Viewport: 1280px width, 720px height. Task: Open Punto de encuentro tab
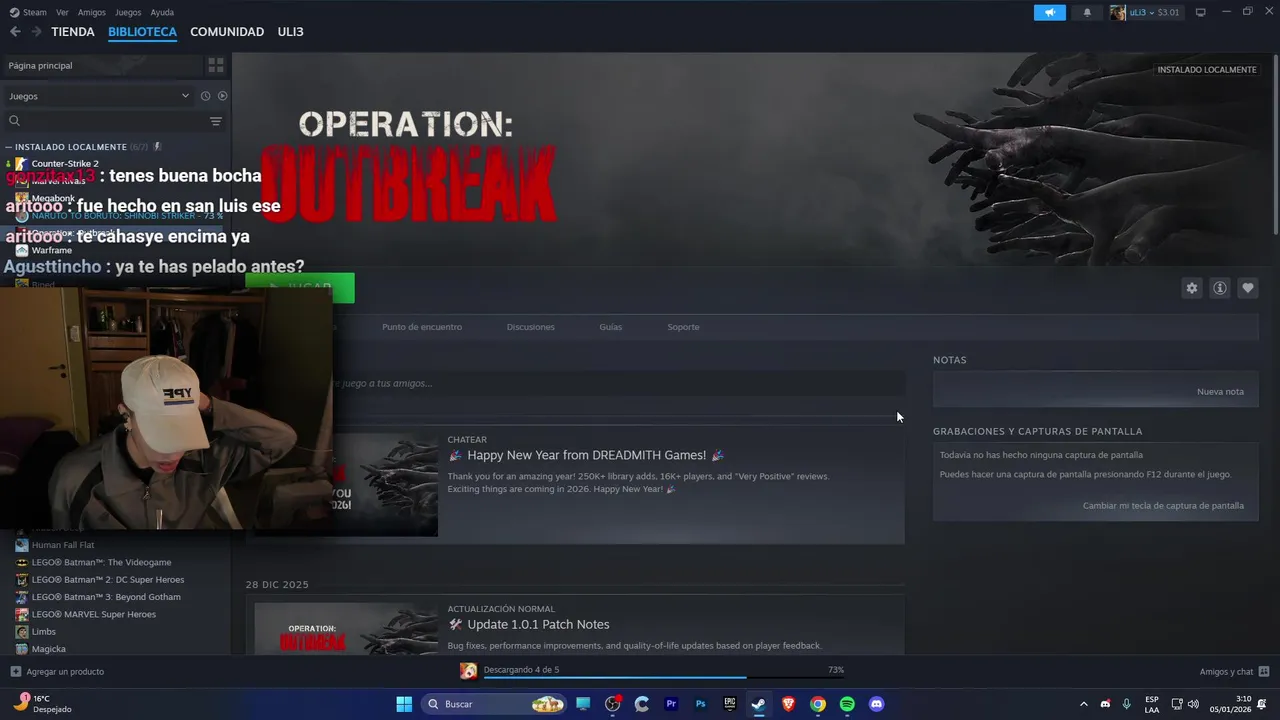(x=422, y=327)
